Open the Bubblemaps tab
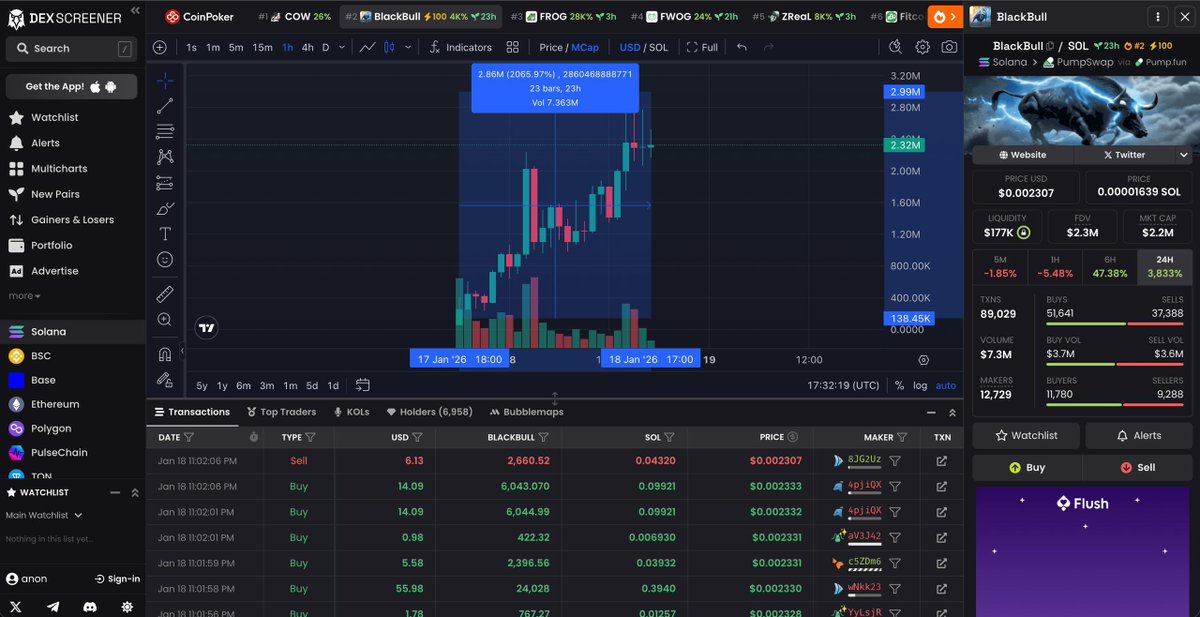 (526, 412)
